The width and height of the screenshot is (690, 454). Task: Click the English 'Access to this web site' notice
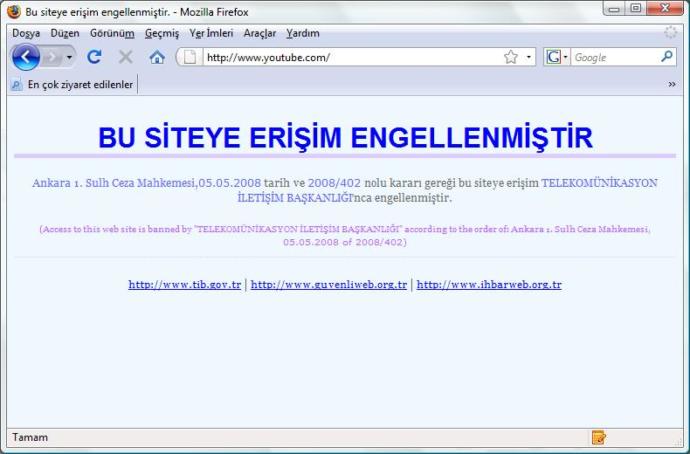point(345,235)
